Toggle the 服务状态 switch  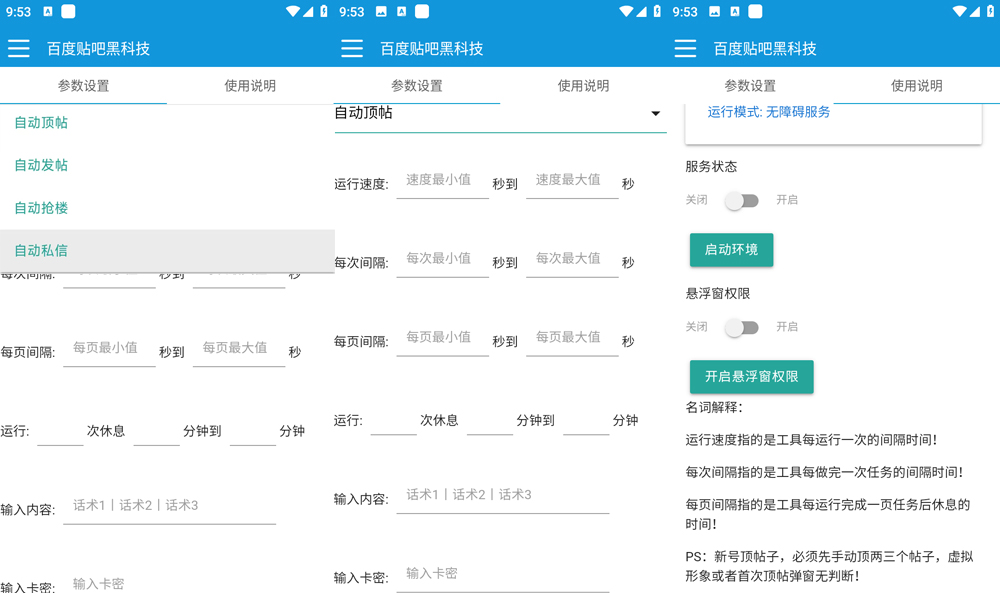742,200
